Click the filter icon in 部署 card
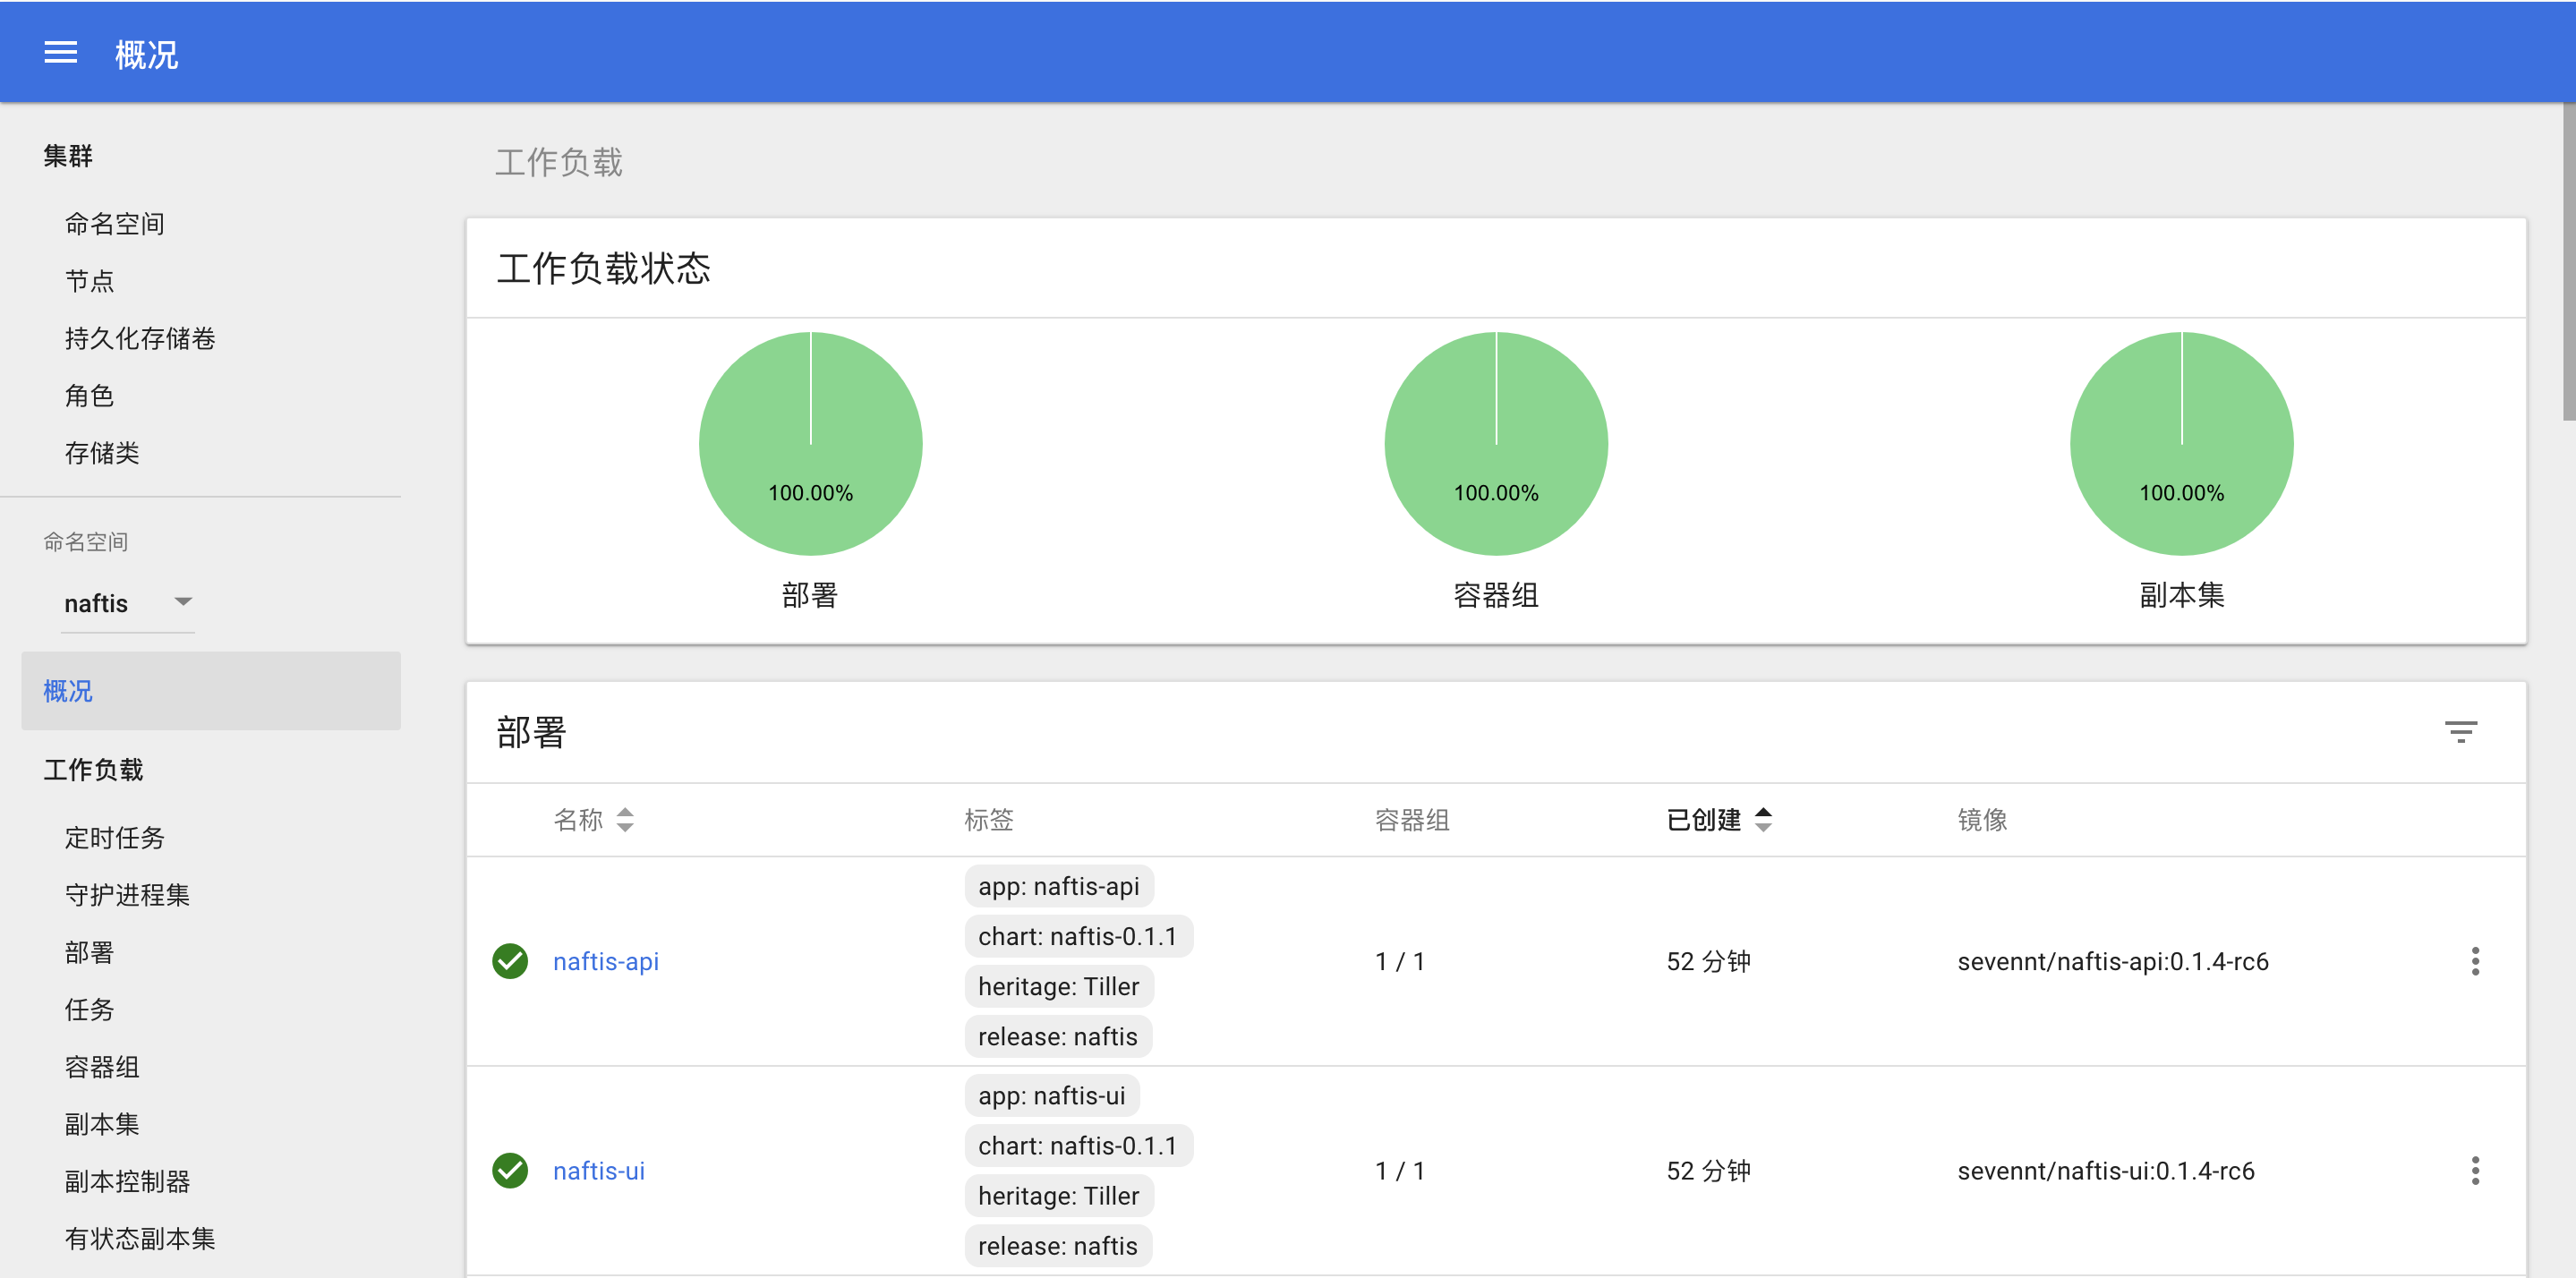2576x1278 pixels. coord(2460,732)
